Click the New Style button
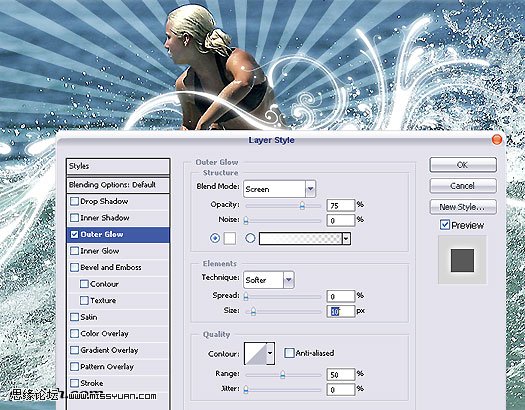 [x=463, y=207]
